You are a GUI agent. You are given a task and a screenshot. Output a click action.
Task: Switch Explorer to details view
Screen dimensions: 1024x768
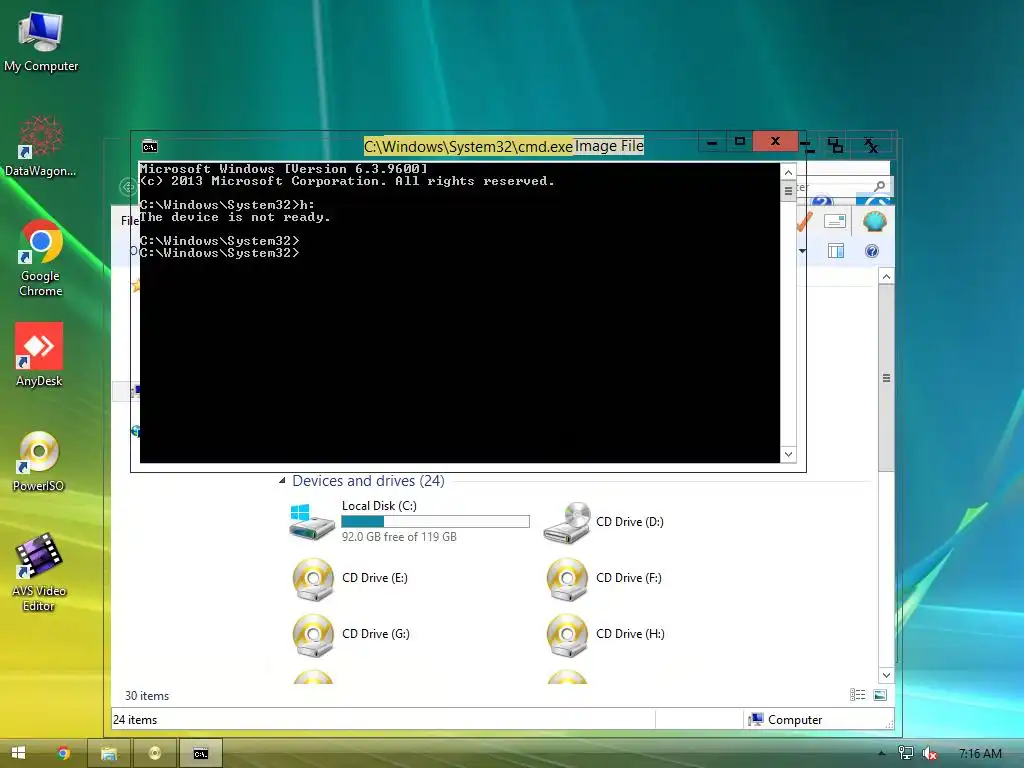857,695
